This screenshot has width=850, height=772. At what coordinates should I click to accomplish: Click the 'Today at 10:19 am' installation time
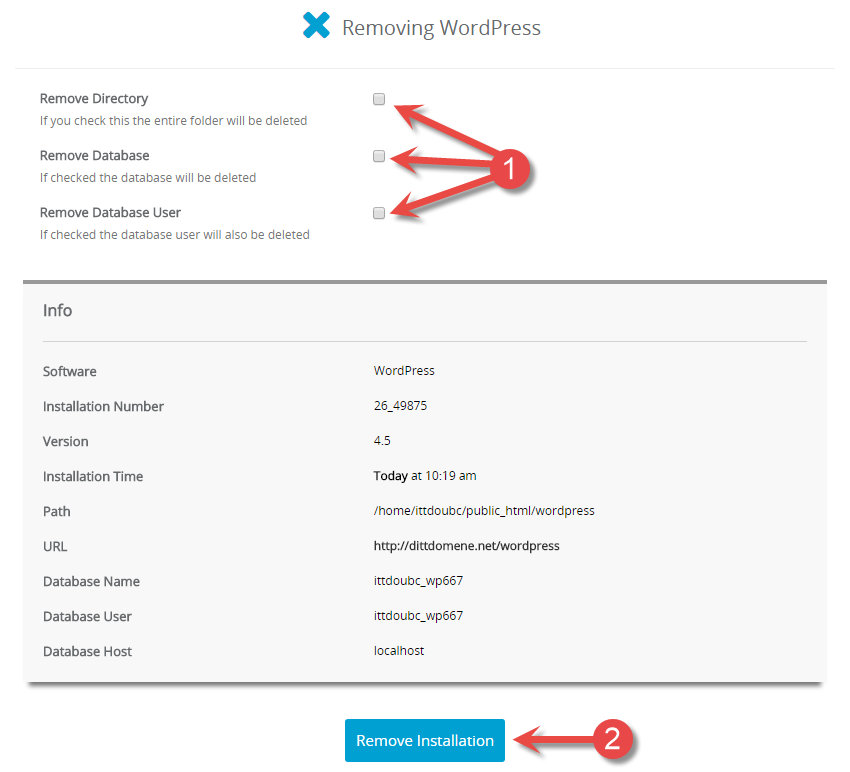point(425,476)
